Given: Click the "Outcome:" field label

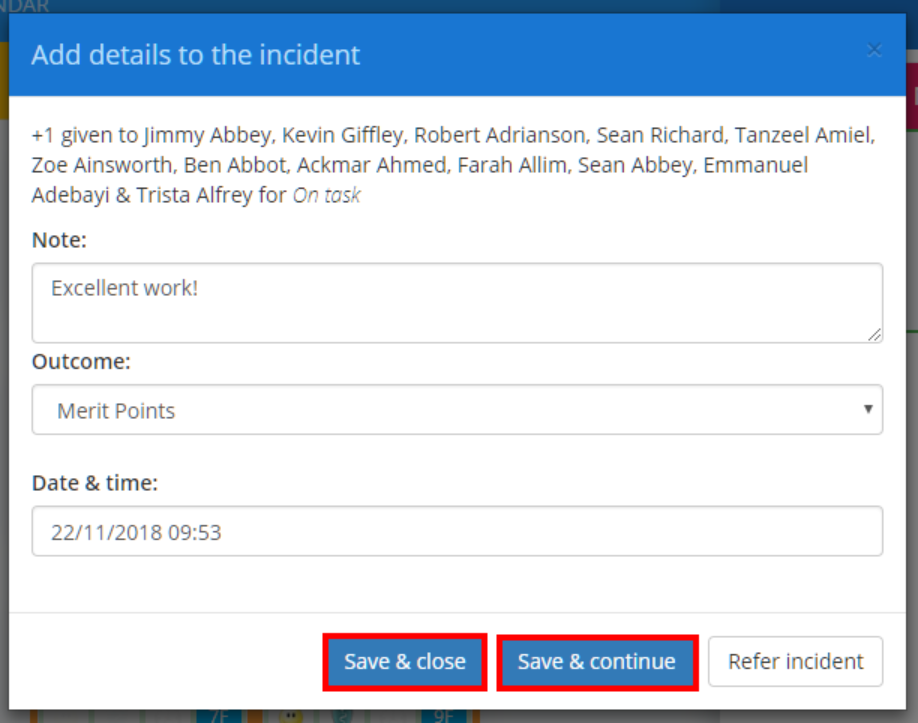Looking at the screenshot, I should pyautogui.click(x=81, y=361).
